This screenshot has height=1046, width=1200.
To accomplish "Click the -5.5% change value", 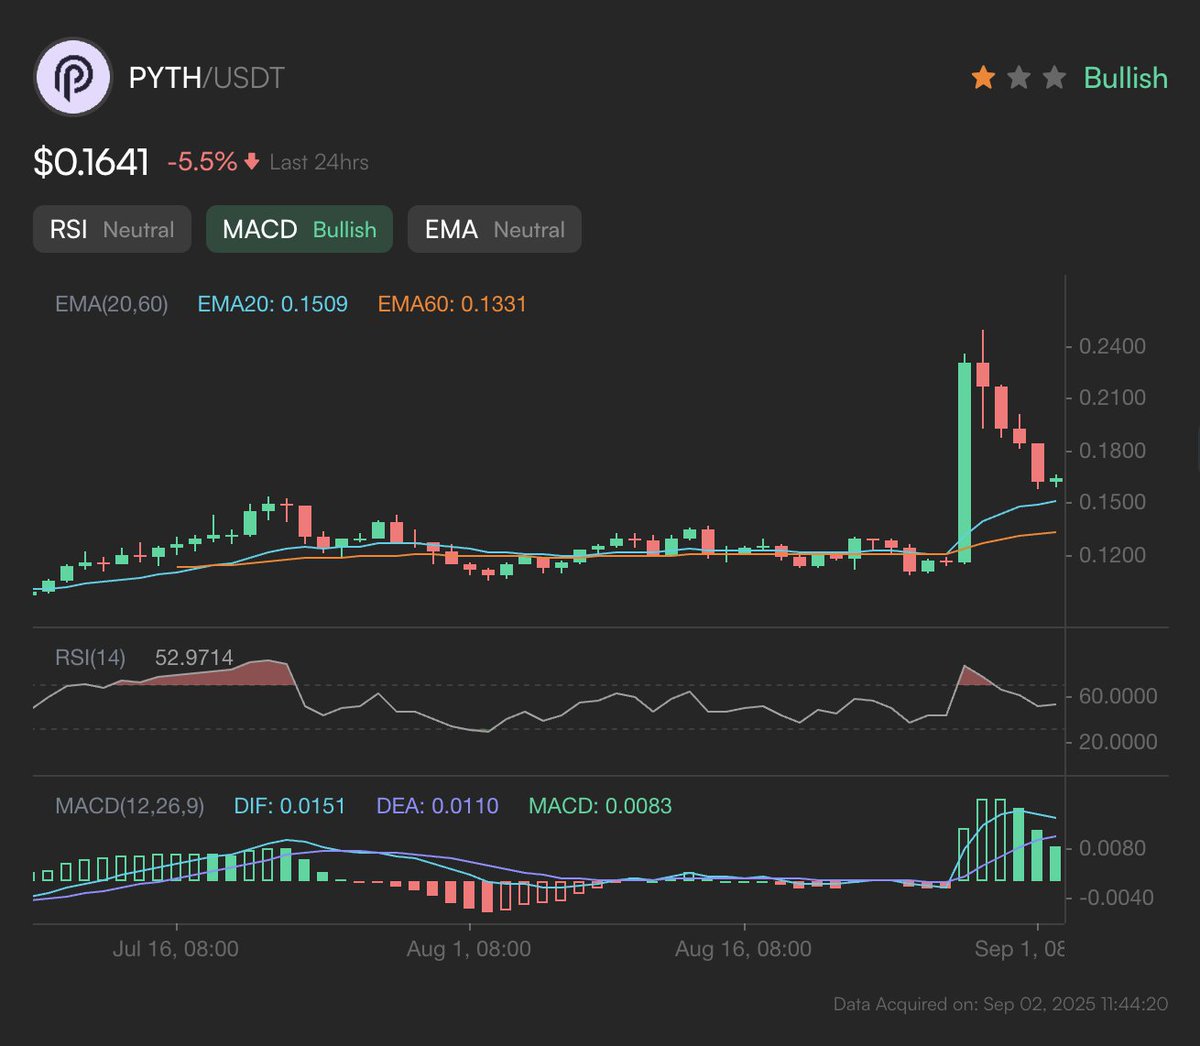I will [x=202, y=162].
